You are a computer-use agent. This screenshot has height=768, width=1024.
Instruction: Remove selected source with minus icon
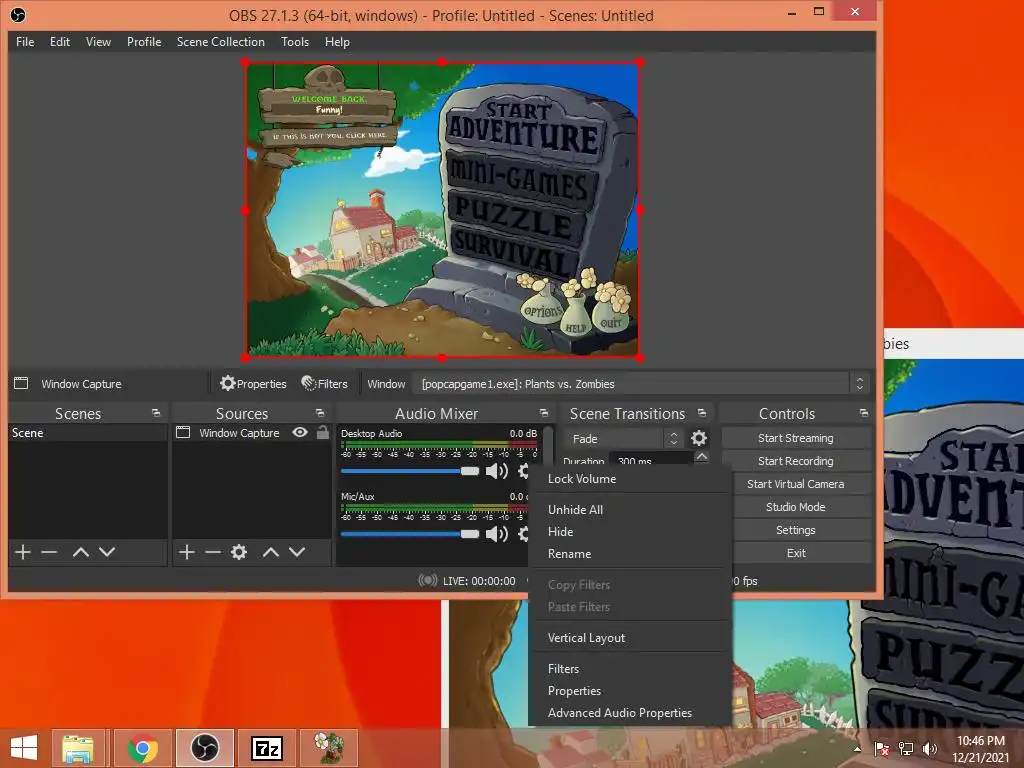click(x=213, y=552)
